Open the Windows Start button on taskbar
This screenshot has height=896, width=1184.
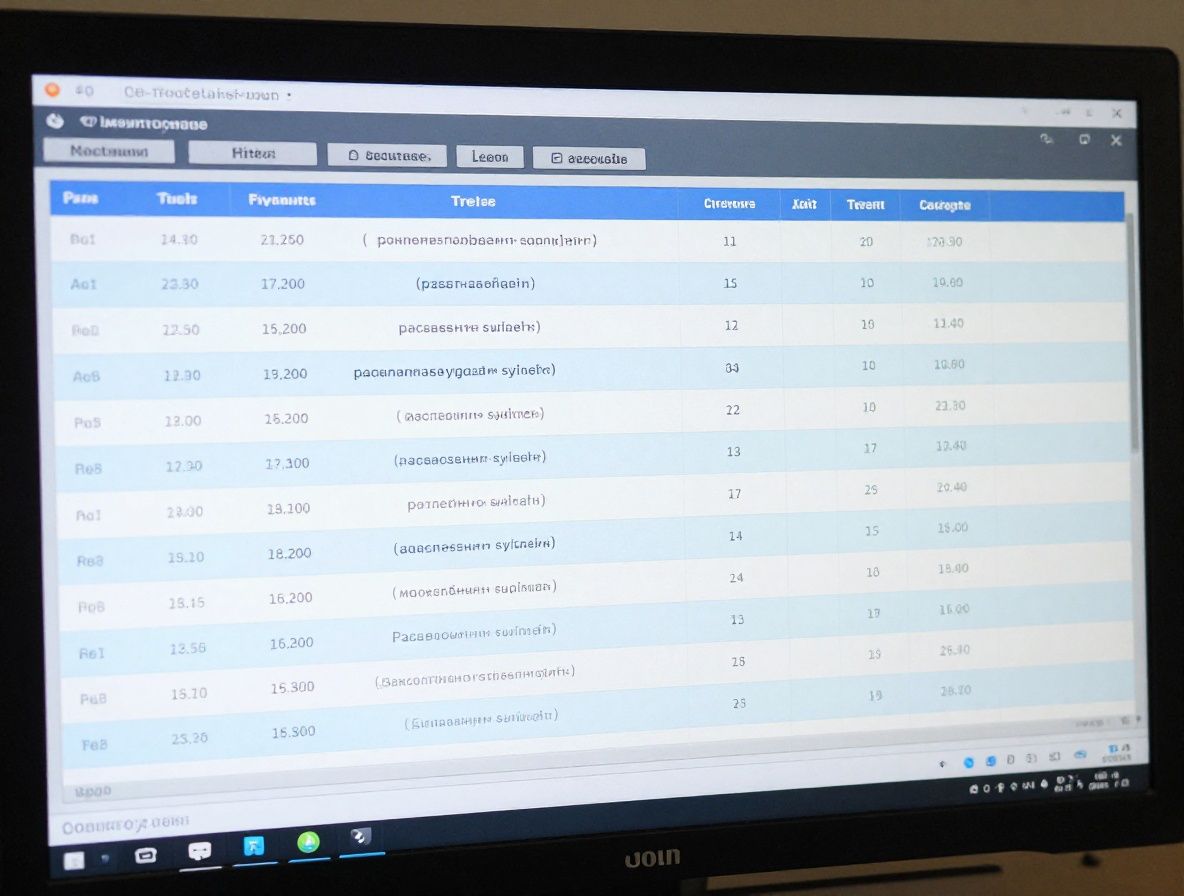tap(74, 859)
